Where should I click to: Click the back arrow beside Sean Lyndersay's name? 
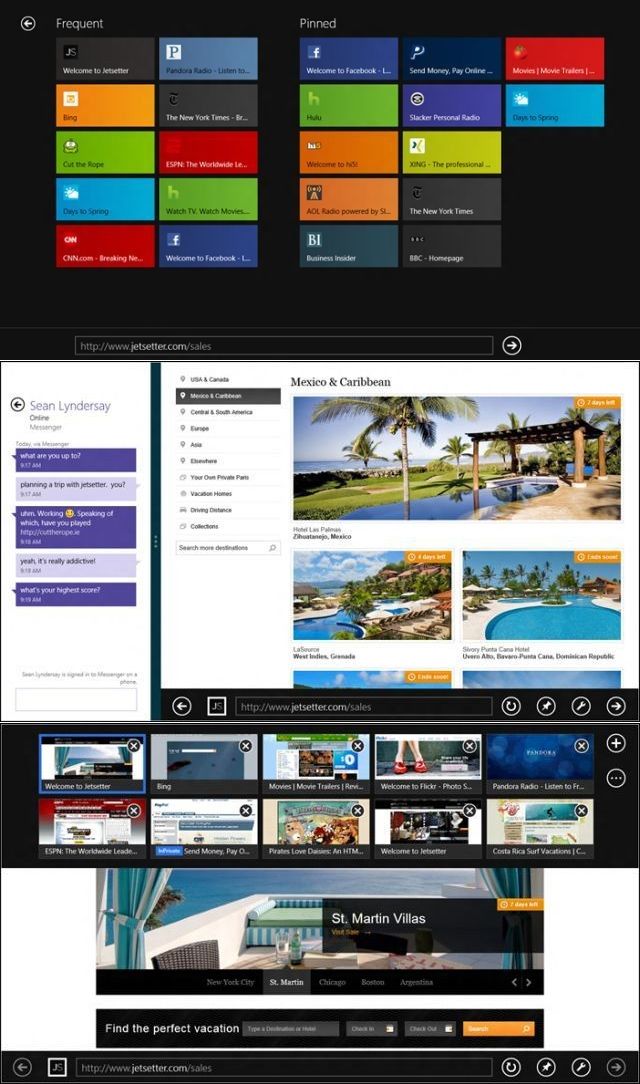tap(17, 405)
